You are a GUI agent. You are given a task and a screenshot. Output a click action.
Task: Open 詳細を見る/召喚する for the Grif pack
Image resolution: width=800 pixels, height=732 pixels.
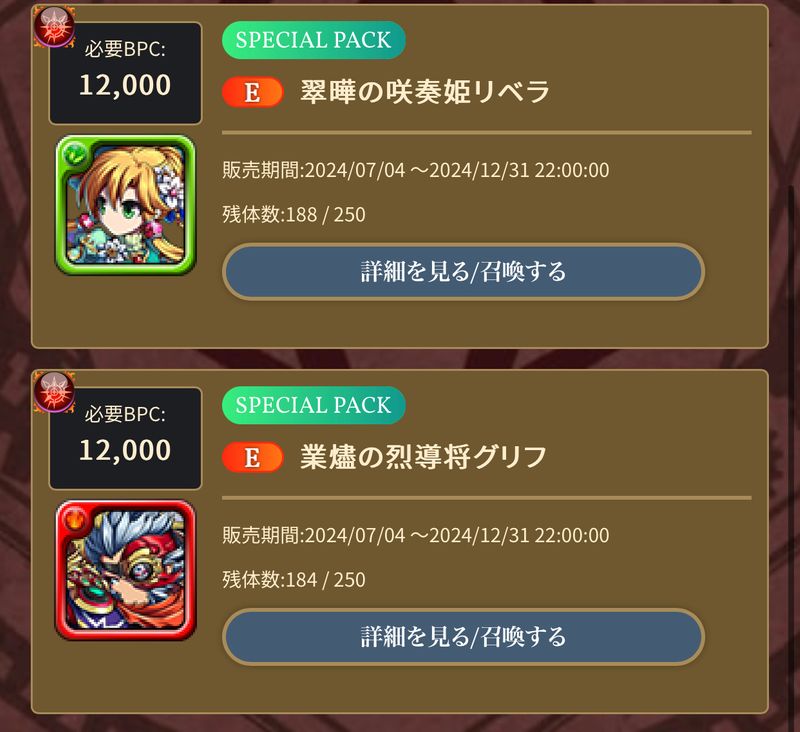click(x=463, y=637)
